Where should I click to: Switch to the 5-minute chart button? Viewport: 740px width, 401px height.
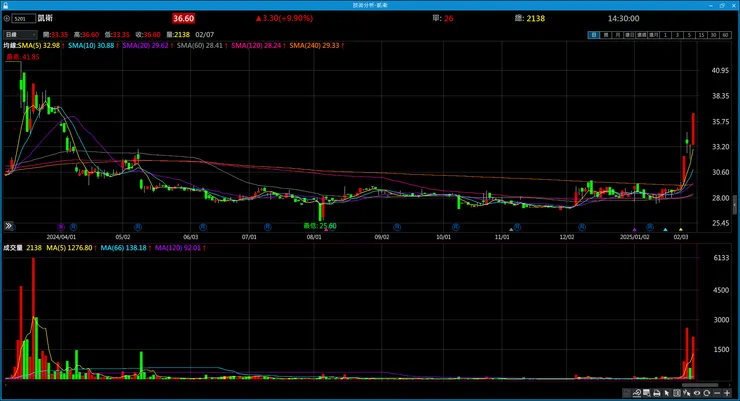tap(690, 35)
